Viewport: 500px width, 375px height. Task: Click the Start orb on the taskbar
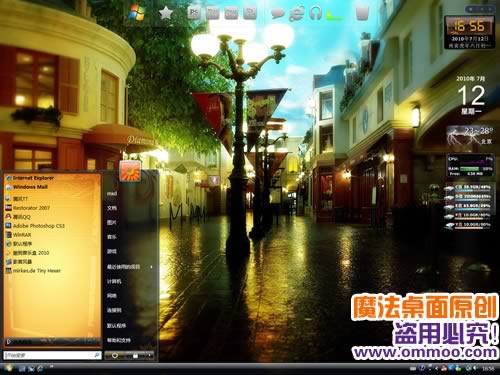coord(8,368)
